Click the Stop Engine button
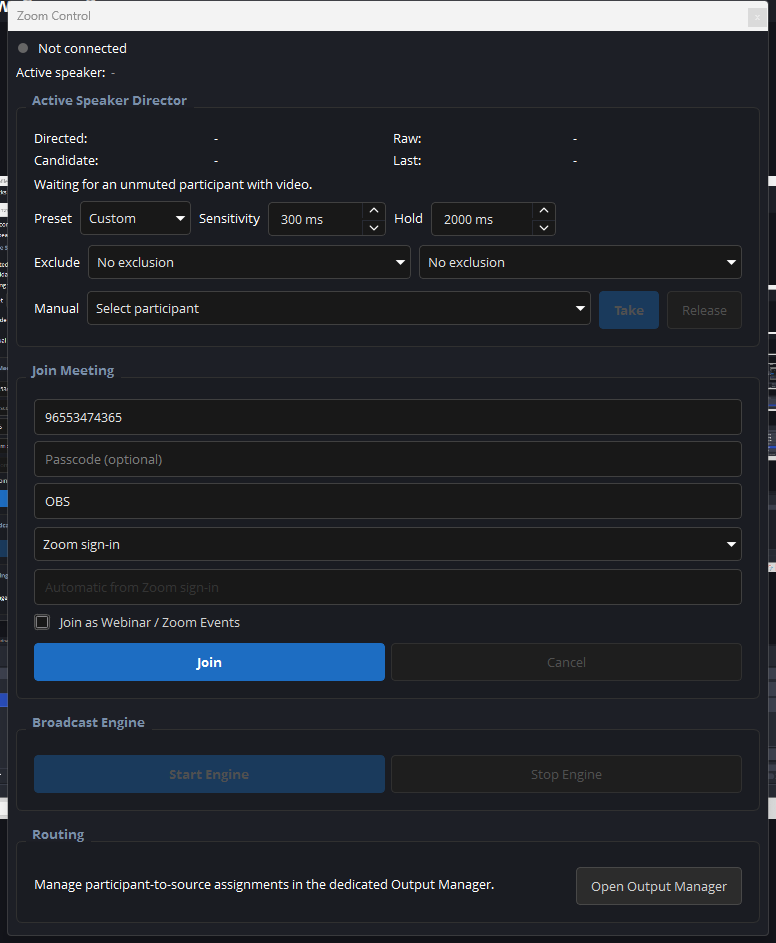 [566, 774]
